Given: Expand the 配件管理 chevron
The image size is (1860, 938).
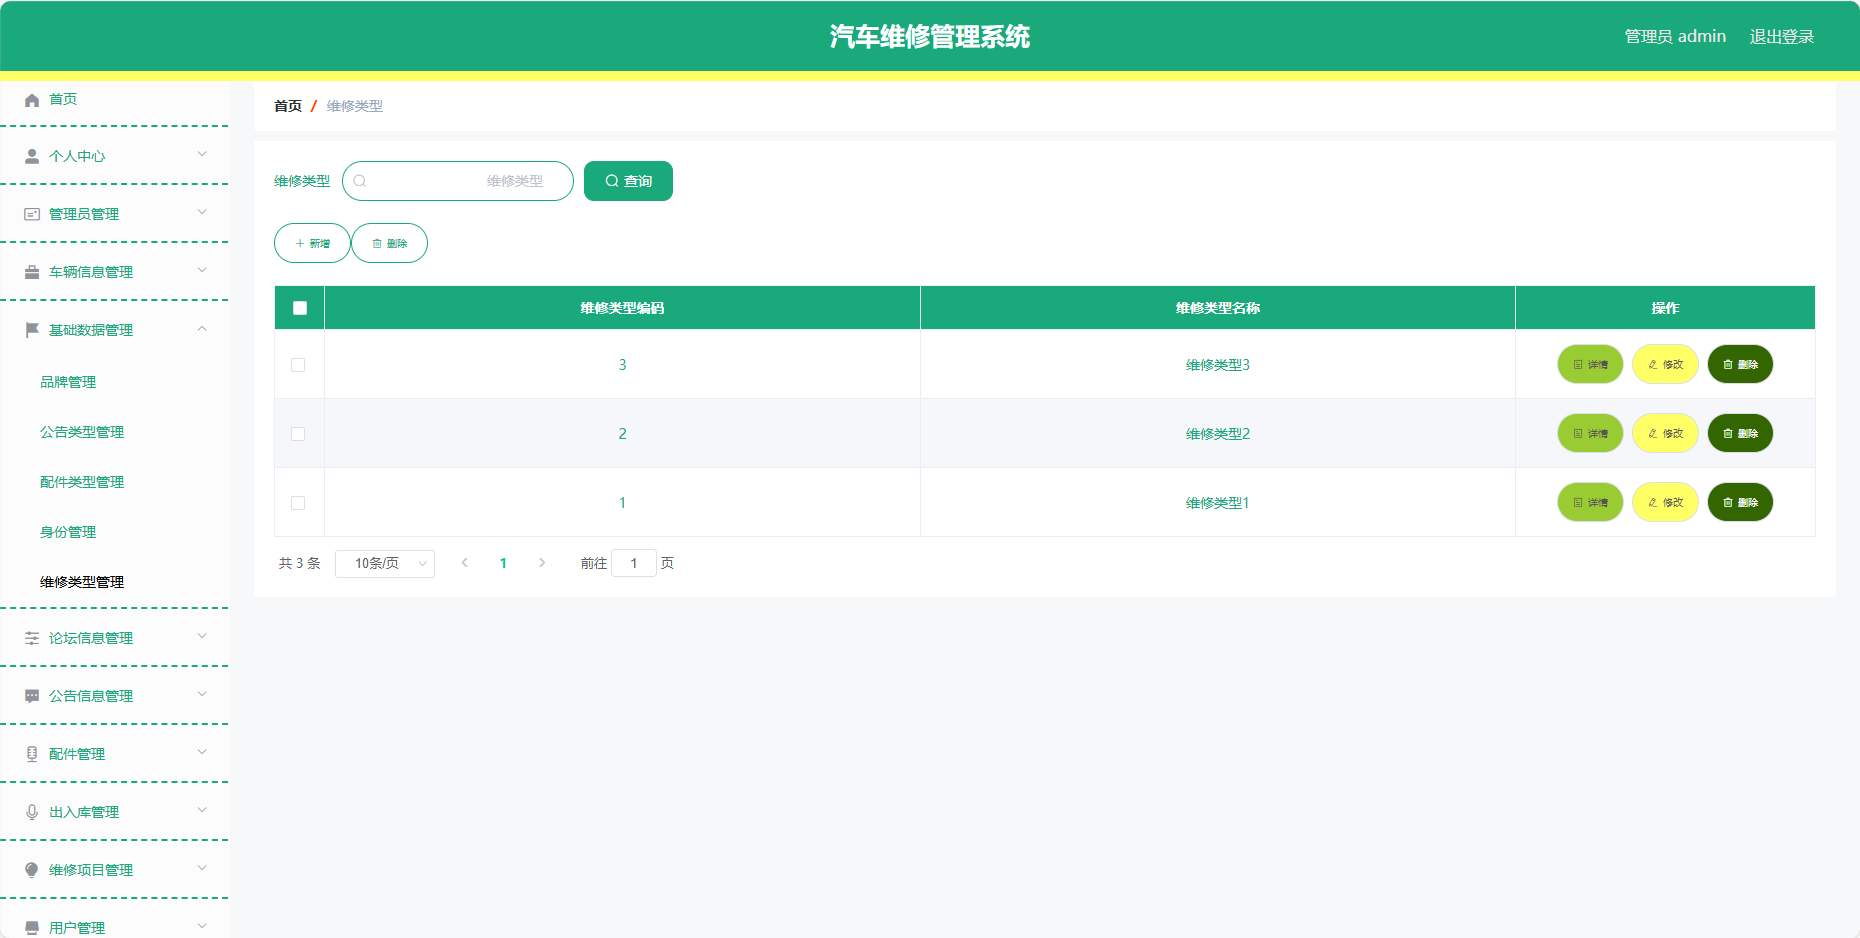Looking at the screenshot, I should click(x=202, y=752).
